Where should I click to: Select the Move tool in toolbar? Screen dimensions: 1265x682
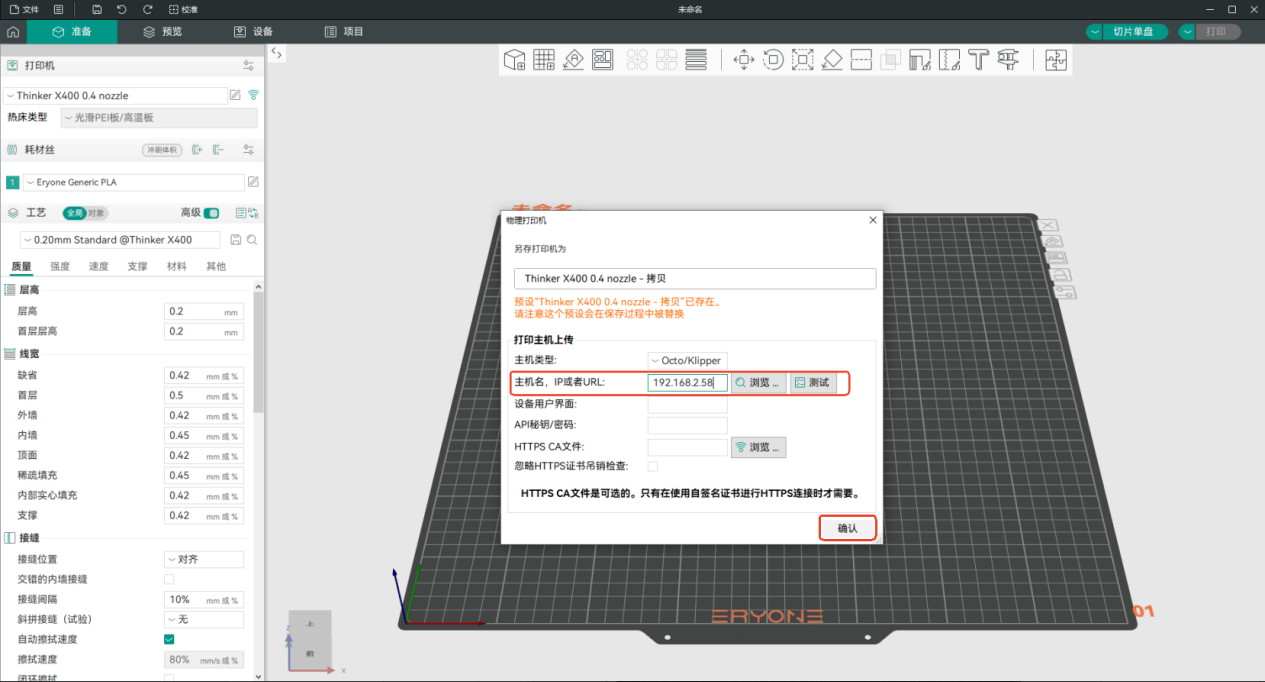coord(744,60)
